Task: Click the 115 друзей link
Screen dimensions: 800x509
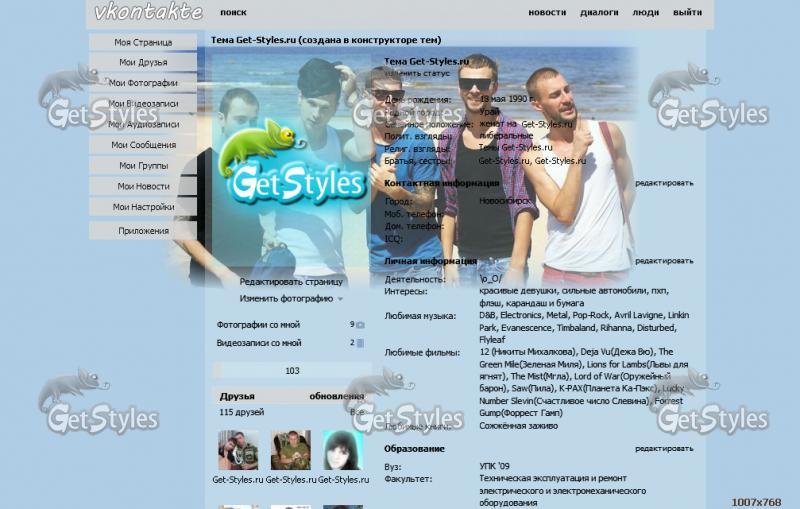Action: [241, 412]
